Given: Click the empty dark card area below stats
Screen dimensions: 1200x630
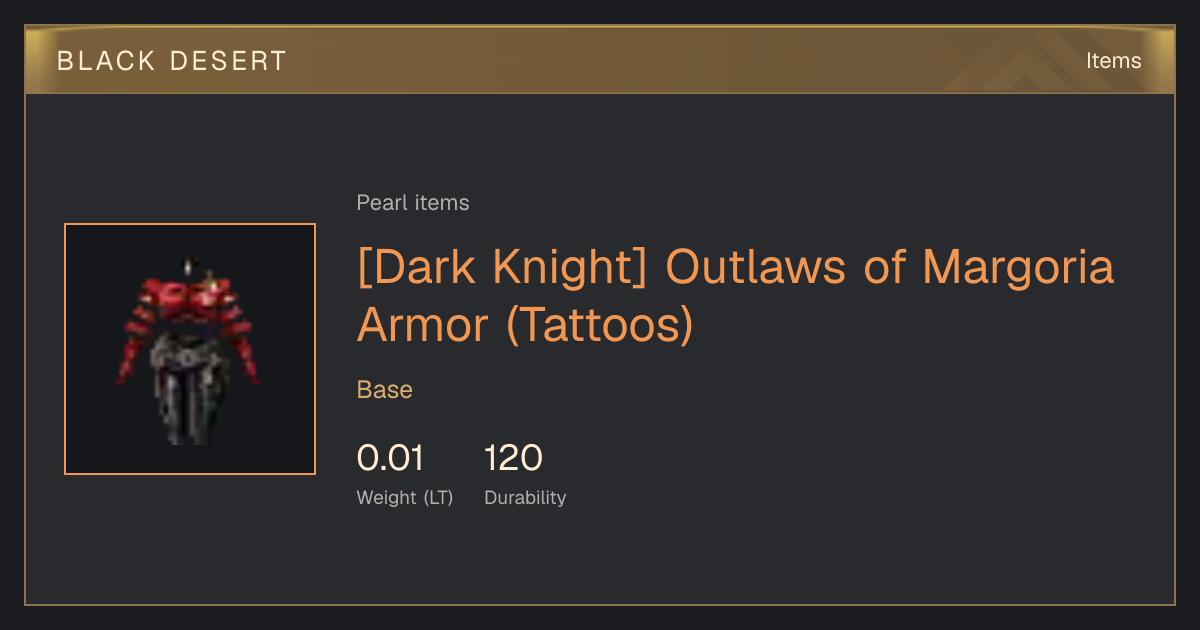Looking at the screenshot, I should [600, 558].
